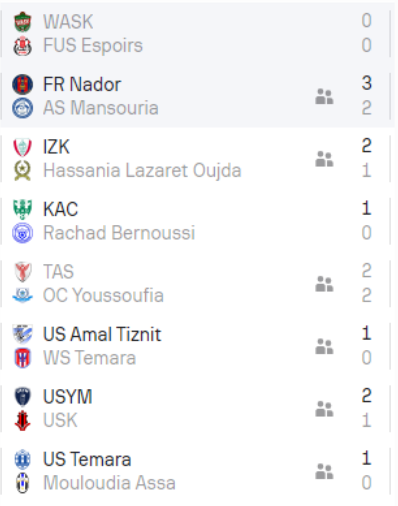Open lineups icon for US Amal Tiznit match
The height and width of the screenshot is (506, 398).
click(x=324, y=346)
